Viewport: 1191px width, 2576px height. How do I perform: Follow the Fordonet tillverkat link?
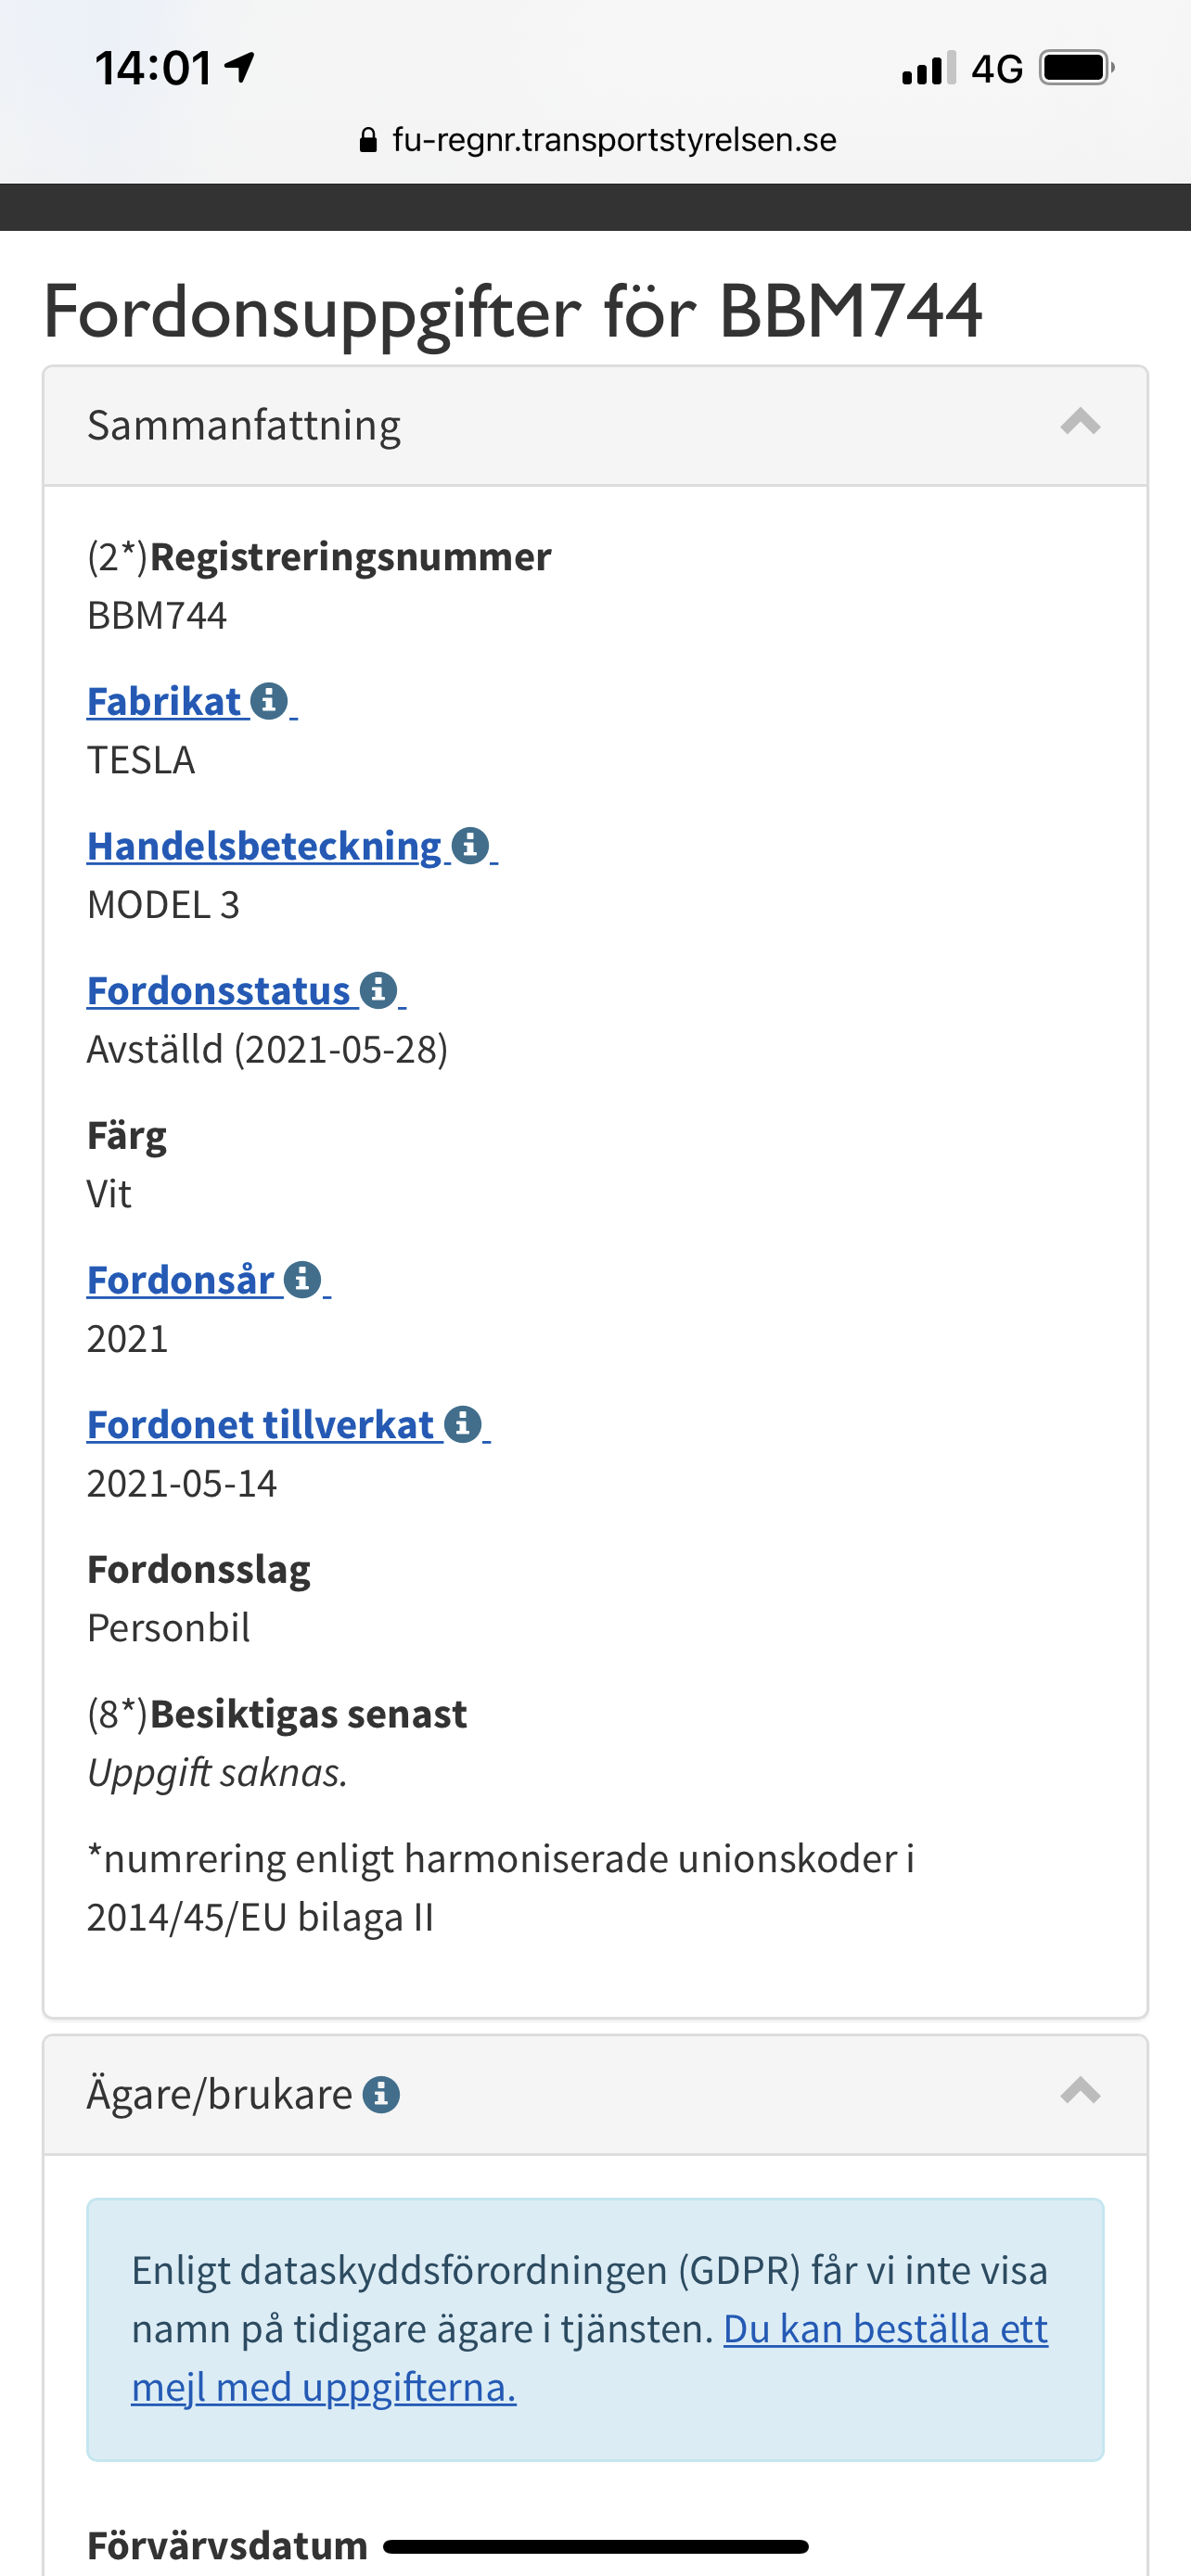coord(260,1424)
